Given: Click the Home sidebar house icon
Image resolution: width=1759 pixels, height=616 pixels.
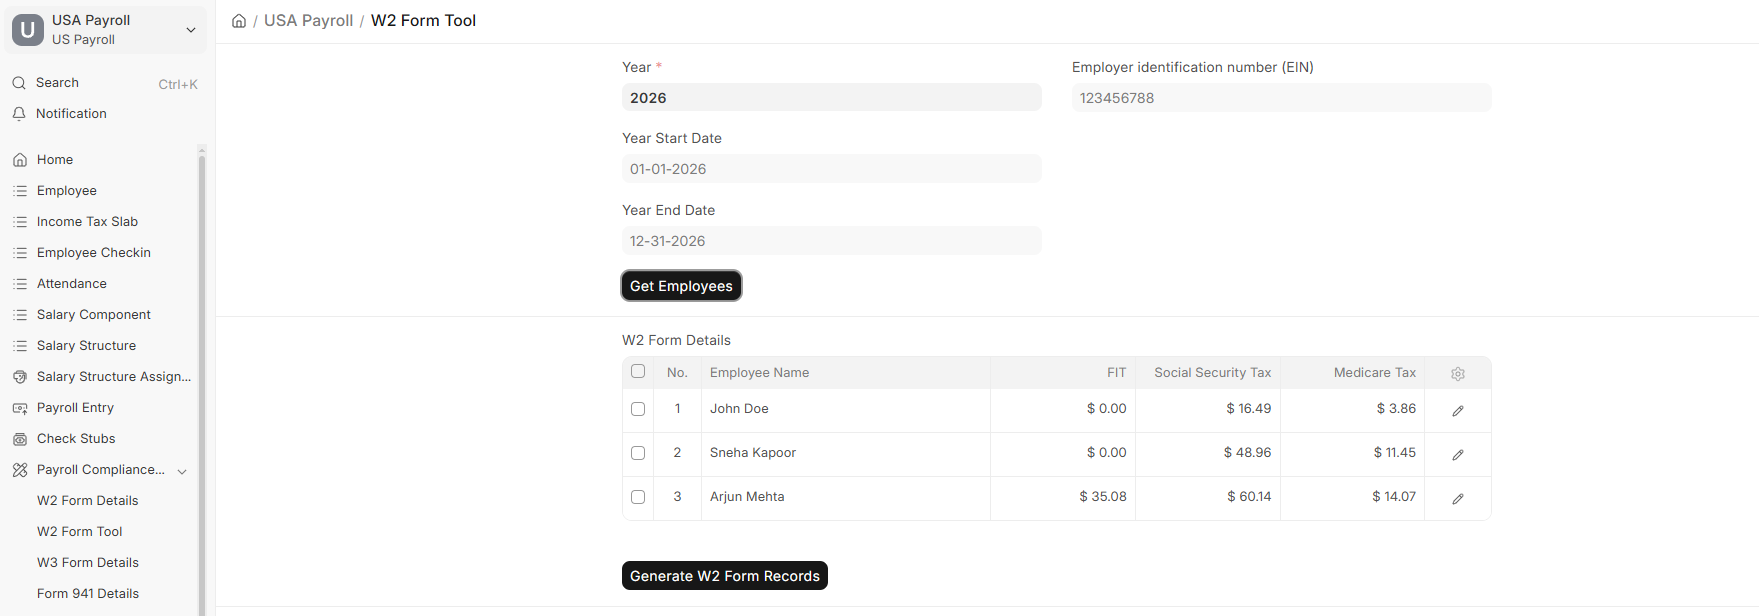Looking at the screenshot, I should coord(20,160).
